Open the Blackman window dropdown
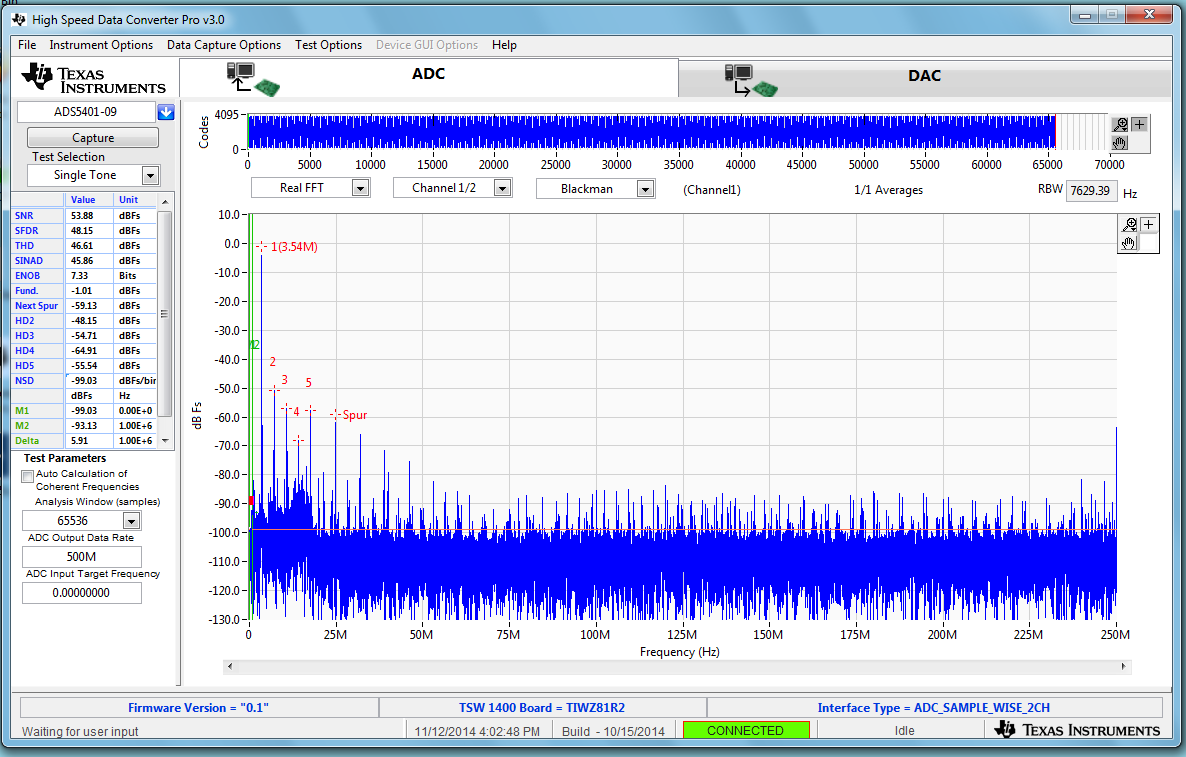 [645, 189]
